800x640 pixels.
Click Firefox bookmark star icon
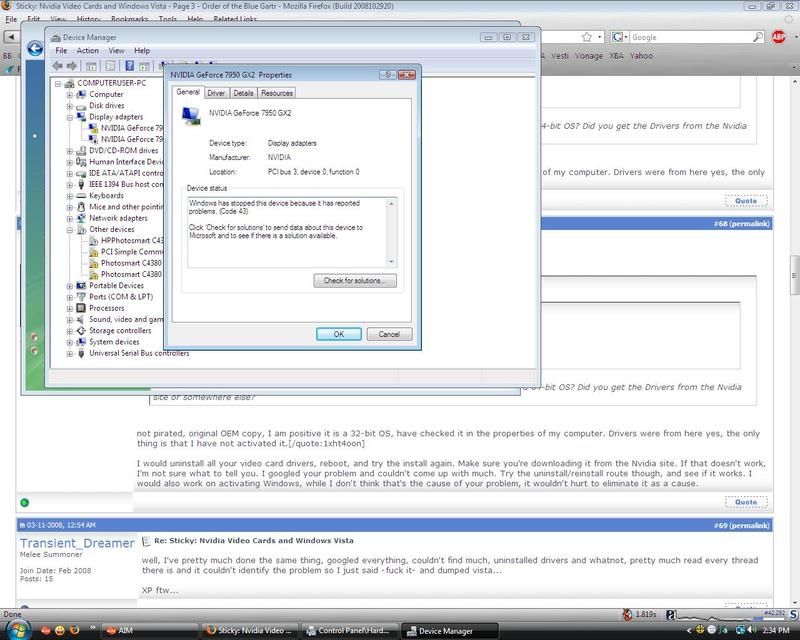[587, 37]
